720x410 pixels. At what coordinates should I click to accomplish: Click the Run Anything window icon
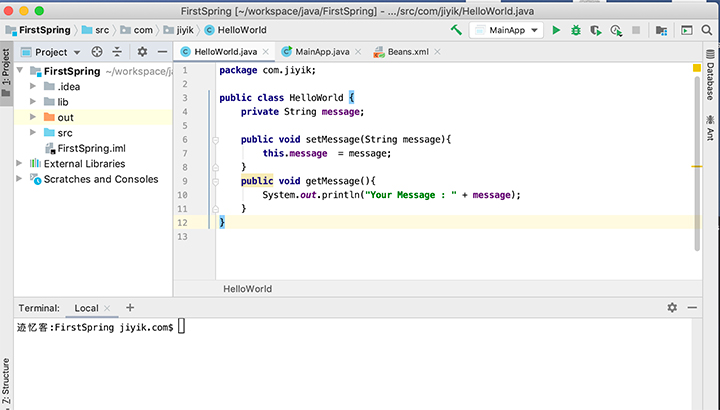click(x=686, y=30)
